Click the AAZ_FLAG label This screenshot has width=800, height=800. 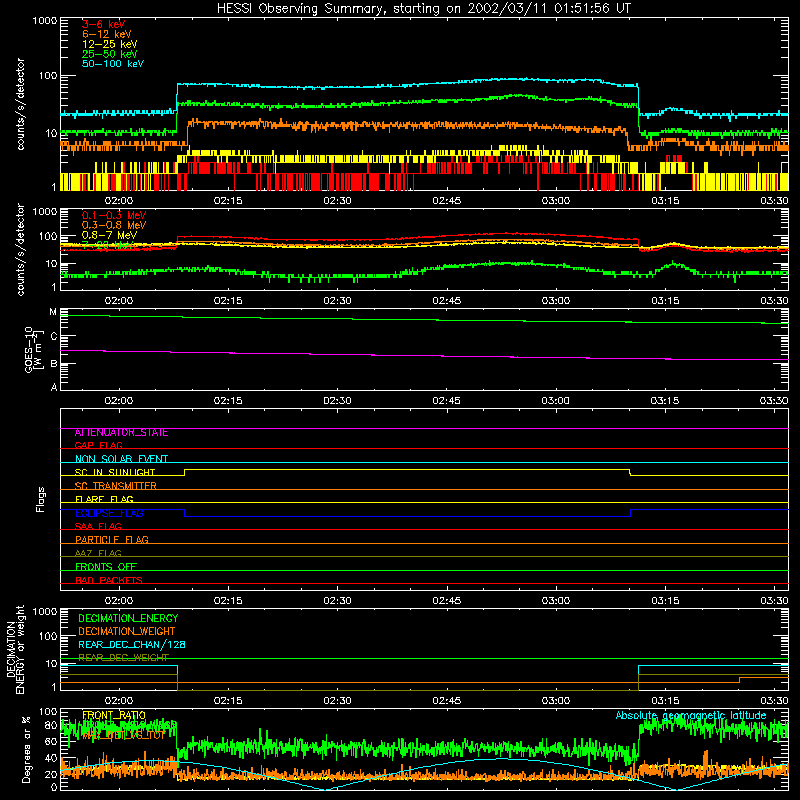[x=98, y=554]
